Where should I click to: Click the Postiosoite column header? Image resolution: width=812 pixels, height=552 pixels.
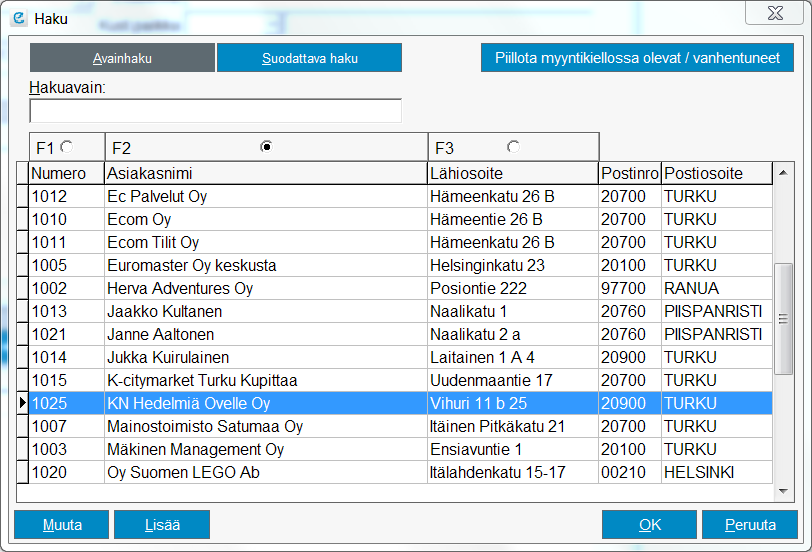click(x=717, y=173)
